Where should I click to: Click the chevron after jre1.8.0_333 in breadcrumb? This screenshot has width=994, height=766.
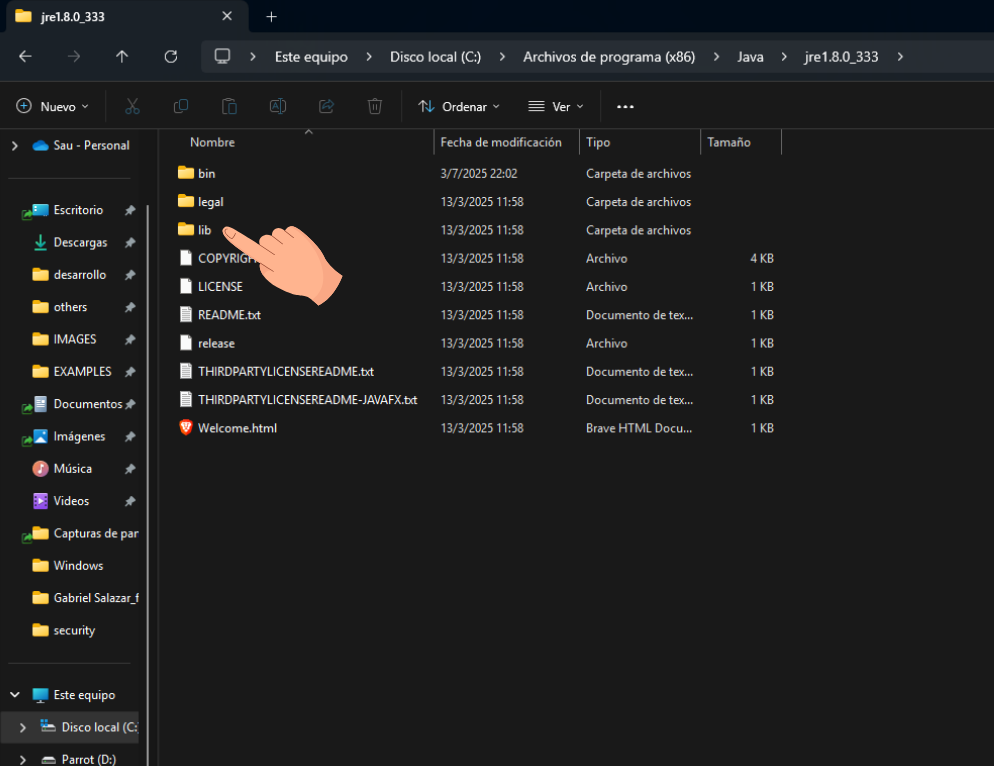tap(900, 57)
